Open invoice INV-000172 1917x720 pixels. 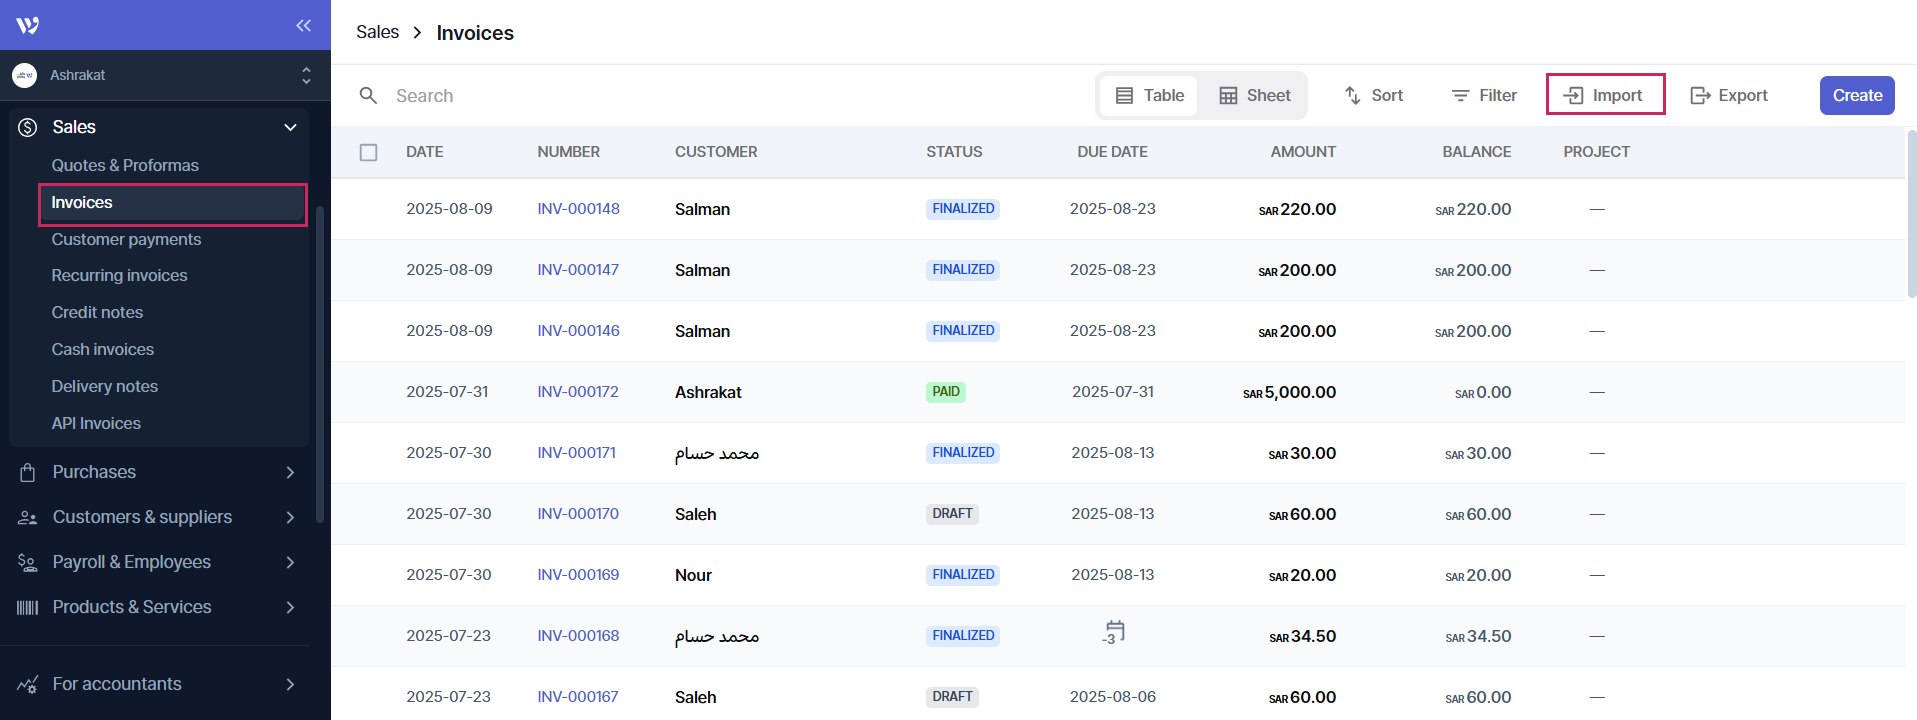pos(578,392)
